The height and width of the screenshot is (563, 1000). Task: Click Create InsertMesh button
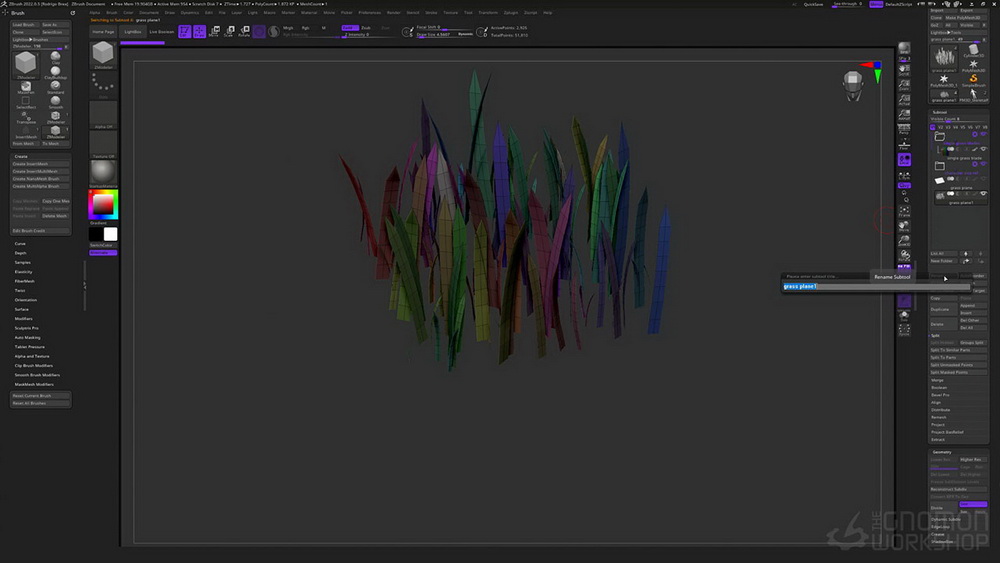[x=40, y=164]
